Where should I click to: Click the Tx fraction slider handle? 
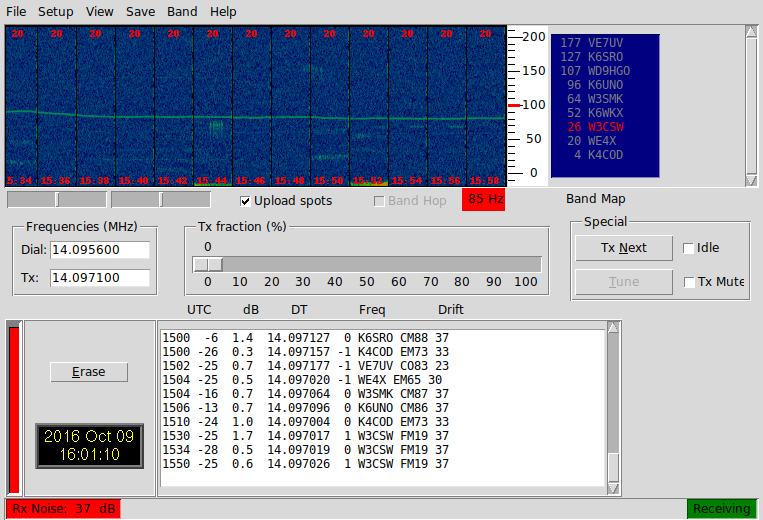[x=208, y=265]
